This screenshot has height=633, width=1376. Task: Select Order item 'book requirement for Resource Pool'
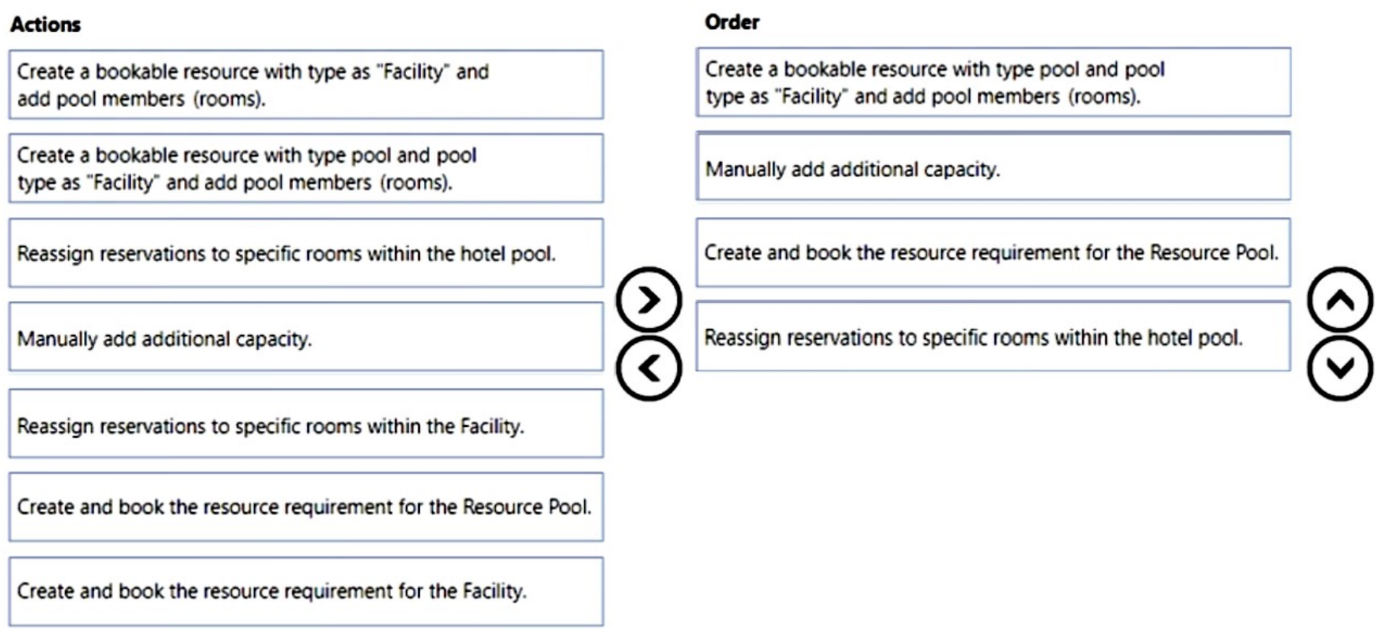click(993, 252)
